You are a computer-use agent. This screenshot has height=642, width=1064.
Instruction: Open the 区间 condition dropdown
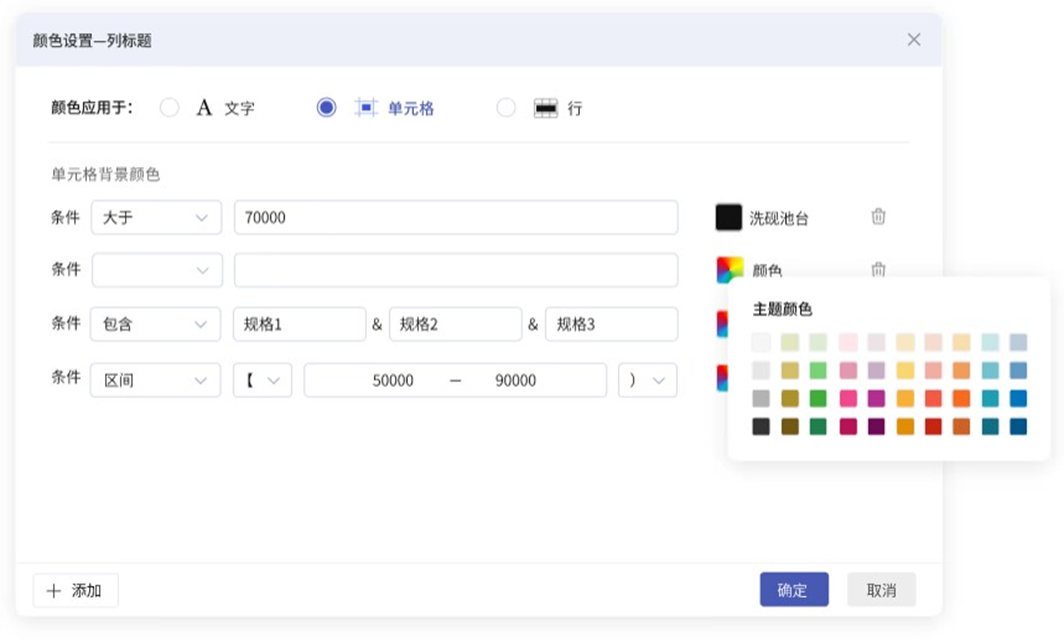click(x=155, y=379)
